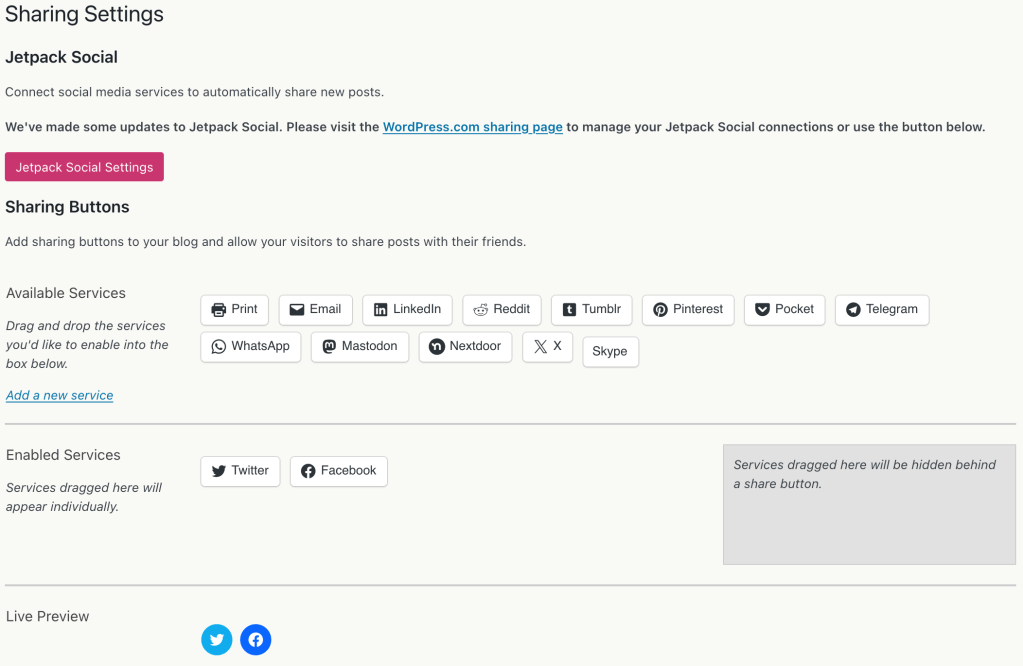Click the Nextdoor logo icon
1023x666 pixels.
tap(436, 347)
